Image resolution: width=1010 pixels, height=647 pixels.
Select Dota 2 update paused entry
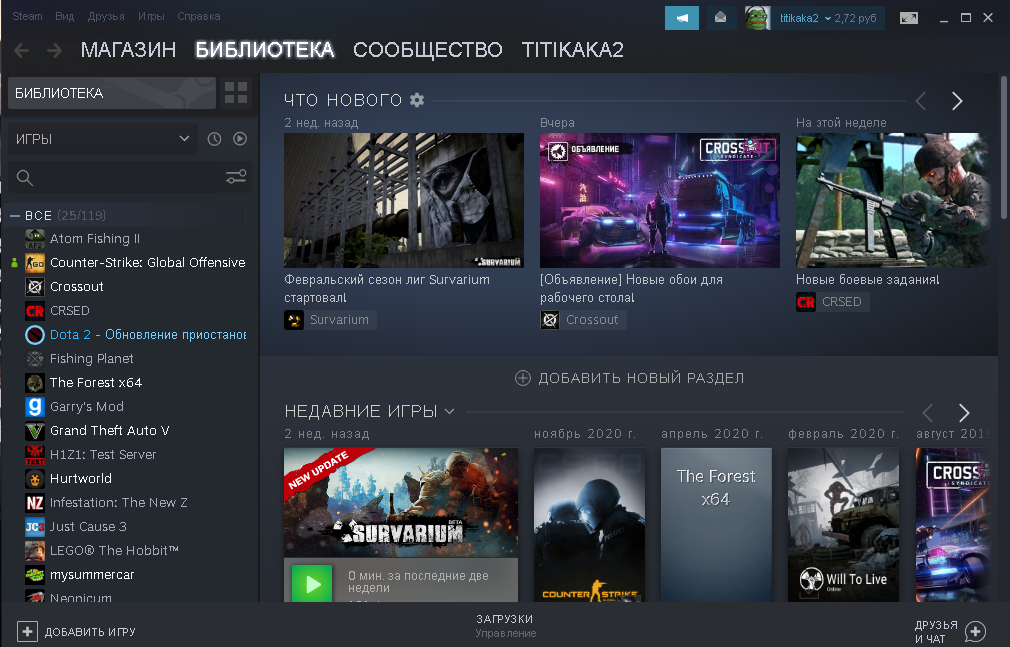[x=148, y=335]
